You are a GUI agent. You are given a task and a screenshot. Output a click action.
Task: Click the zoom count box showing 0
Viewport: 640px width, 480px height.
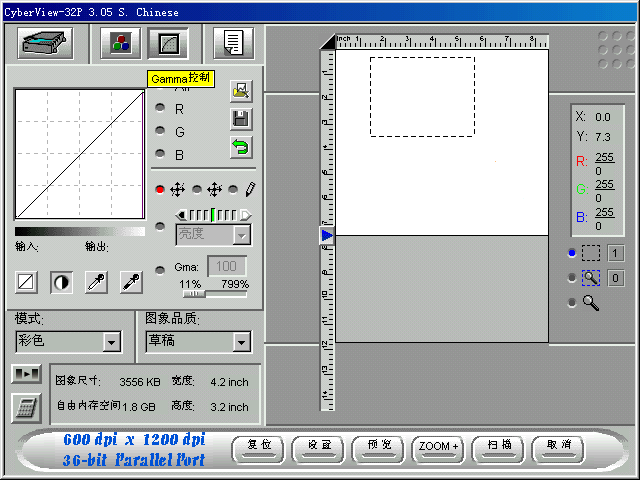[616, 278]
